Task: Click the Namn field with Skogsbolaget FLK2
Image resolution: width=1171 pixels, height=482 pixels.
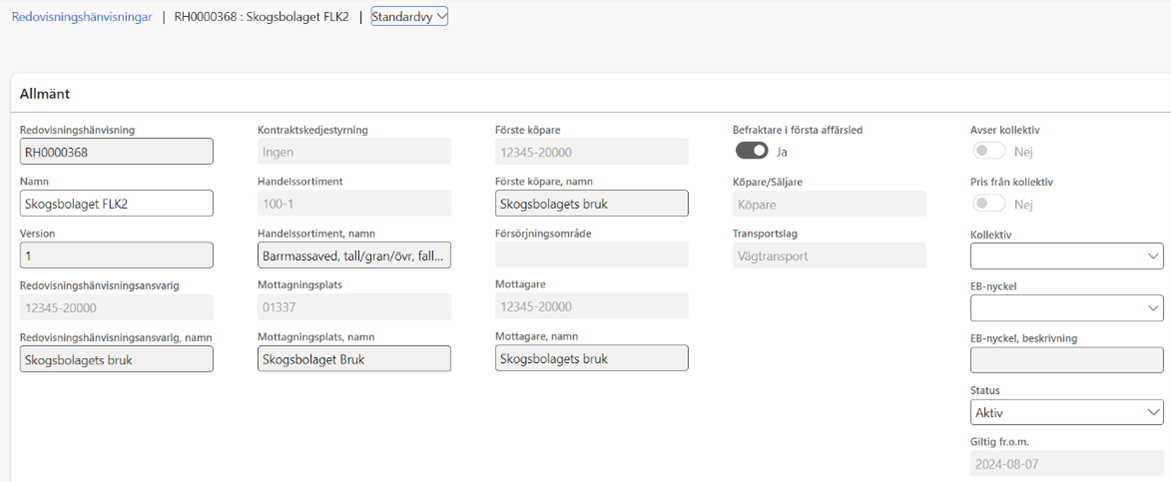Action: (x=116, y=203)
